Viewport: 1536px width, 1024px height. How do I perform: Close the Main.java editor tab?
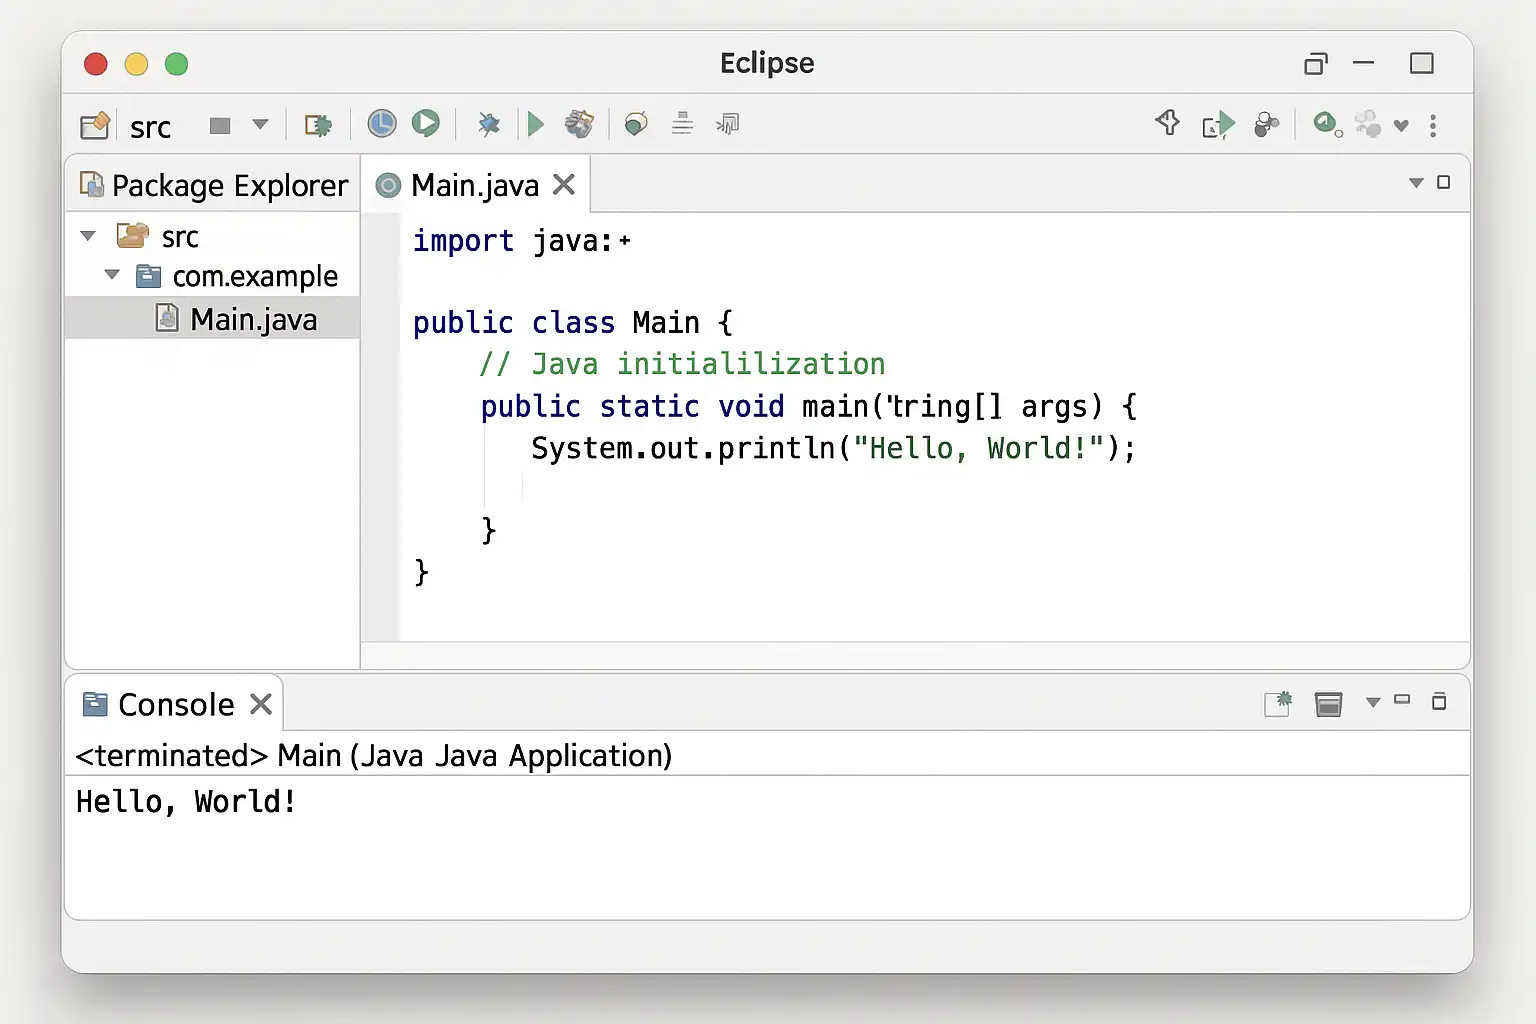tap(564, 184)
